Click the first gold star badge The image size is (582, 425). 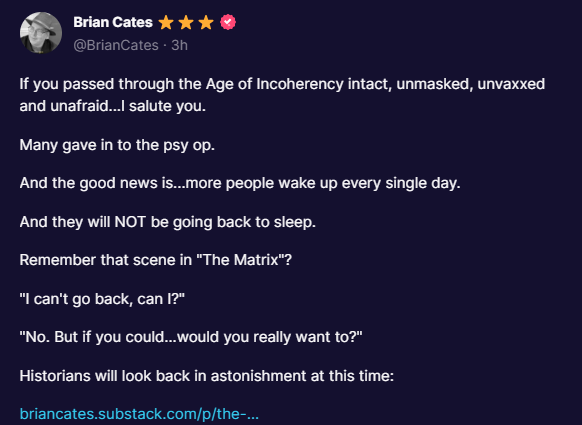[x=166, y=23]
